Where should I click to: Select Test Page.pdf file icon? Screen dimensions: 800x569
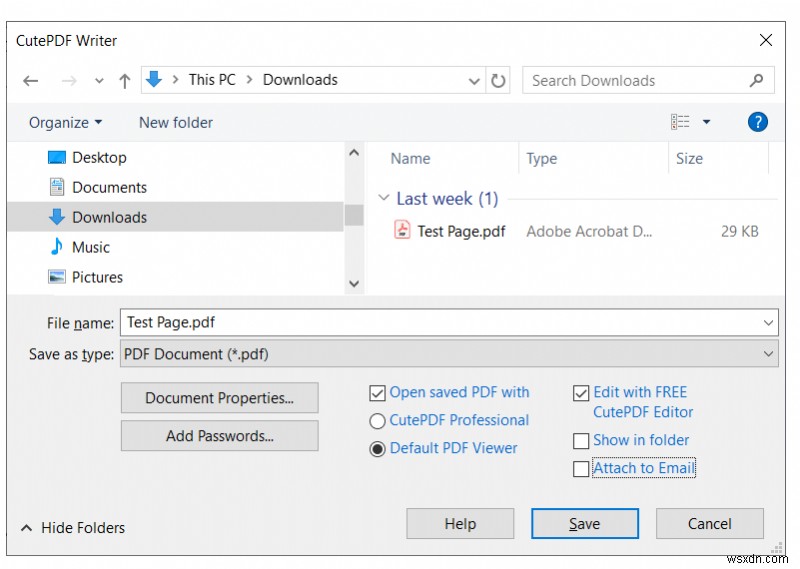pos(402,230)
